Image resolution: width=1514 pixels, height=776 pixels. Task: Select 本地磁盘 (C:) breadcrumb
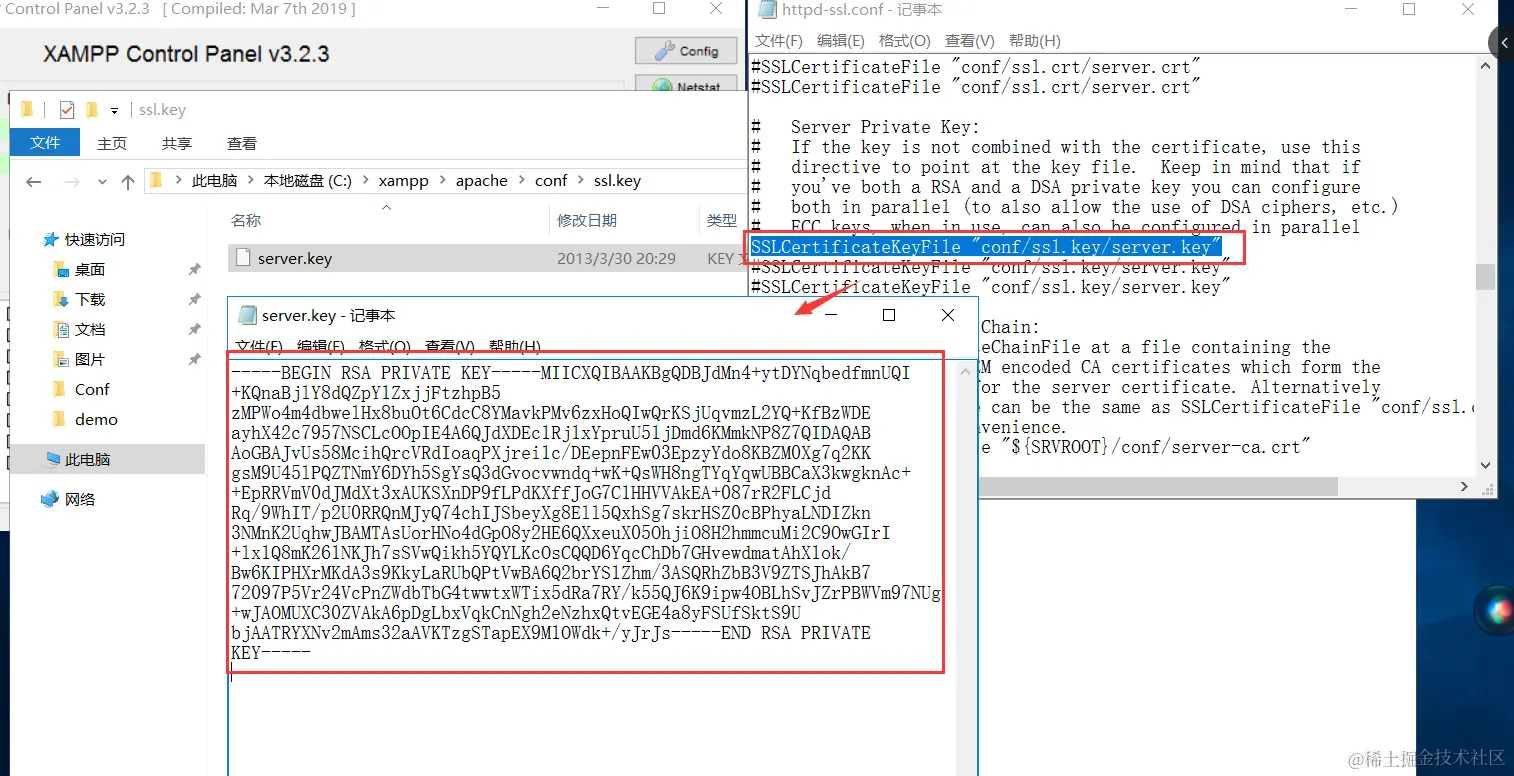pyautogui.click(x=308, y=181)
